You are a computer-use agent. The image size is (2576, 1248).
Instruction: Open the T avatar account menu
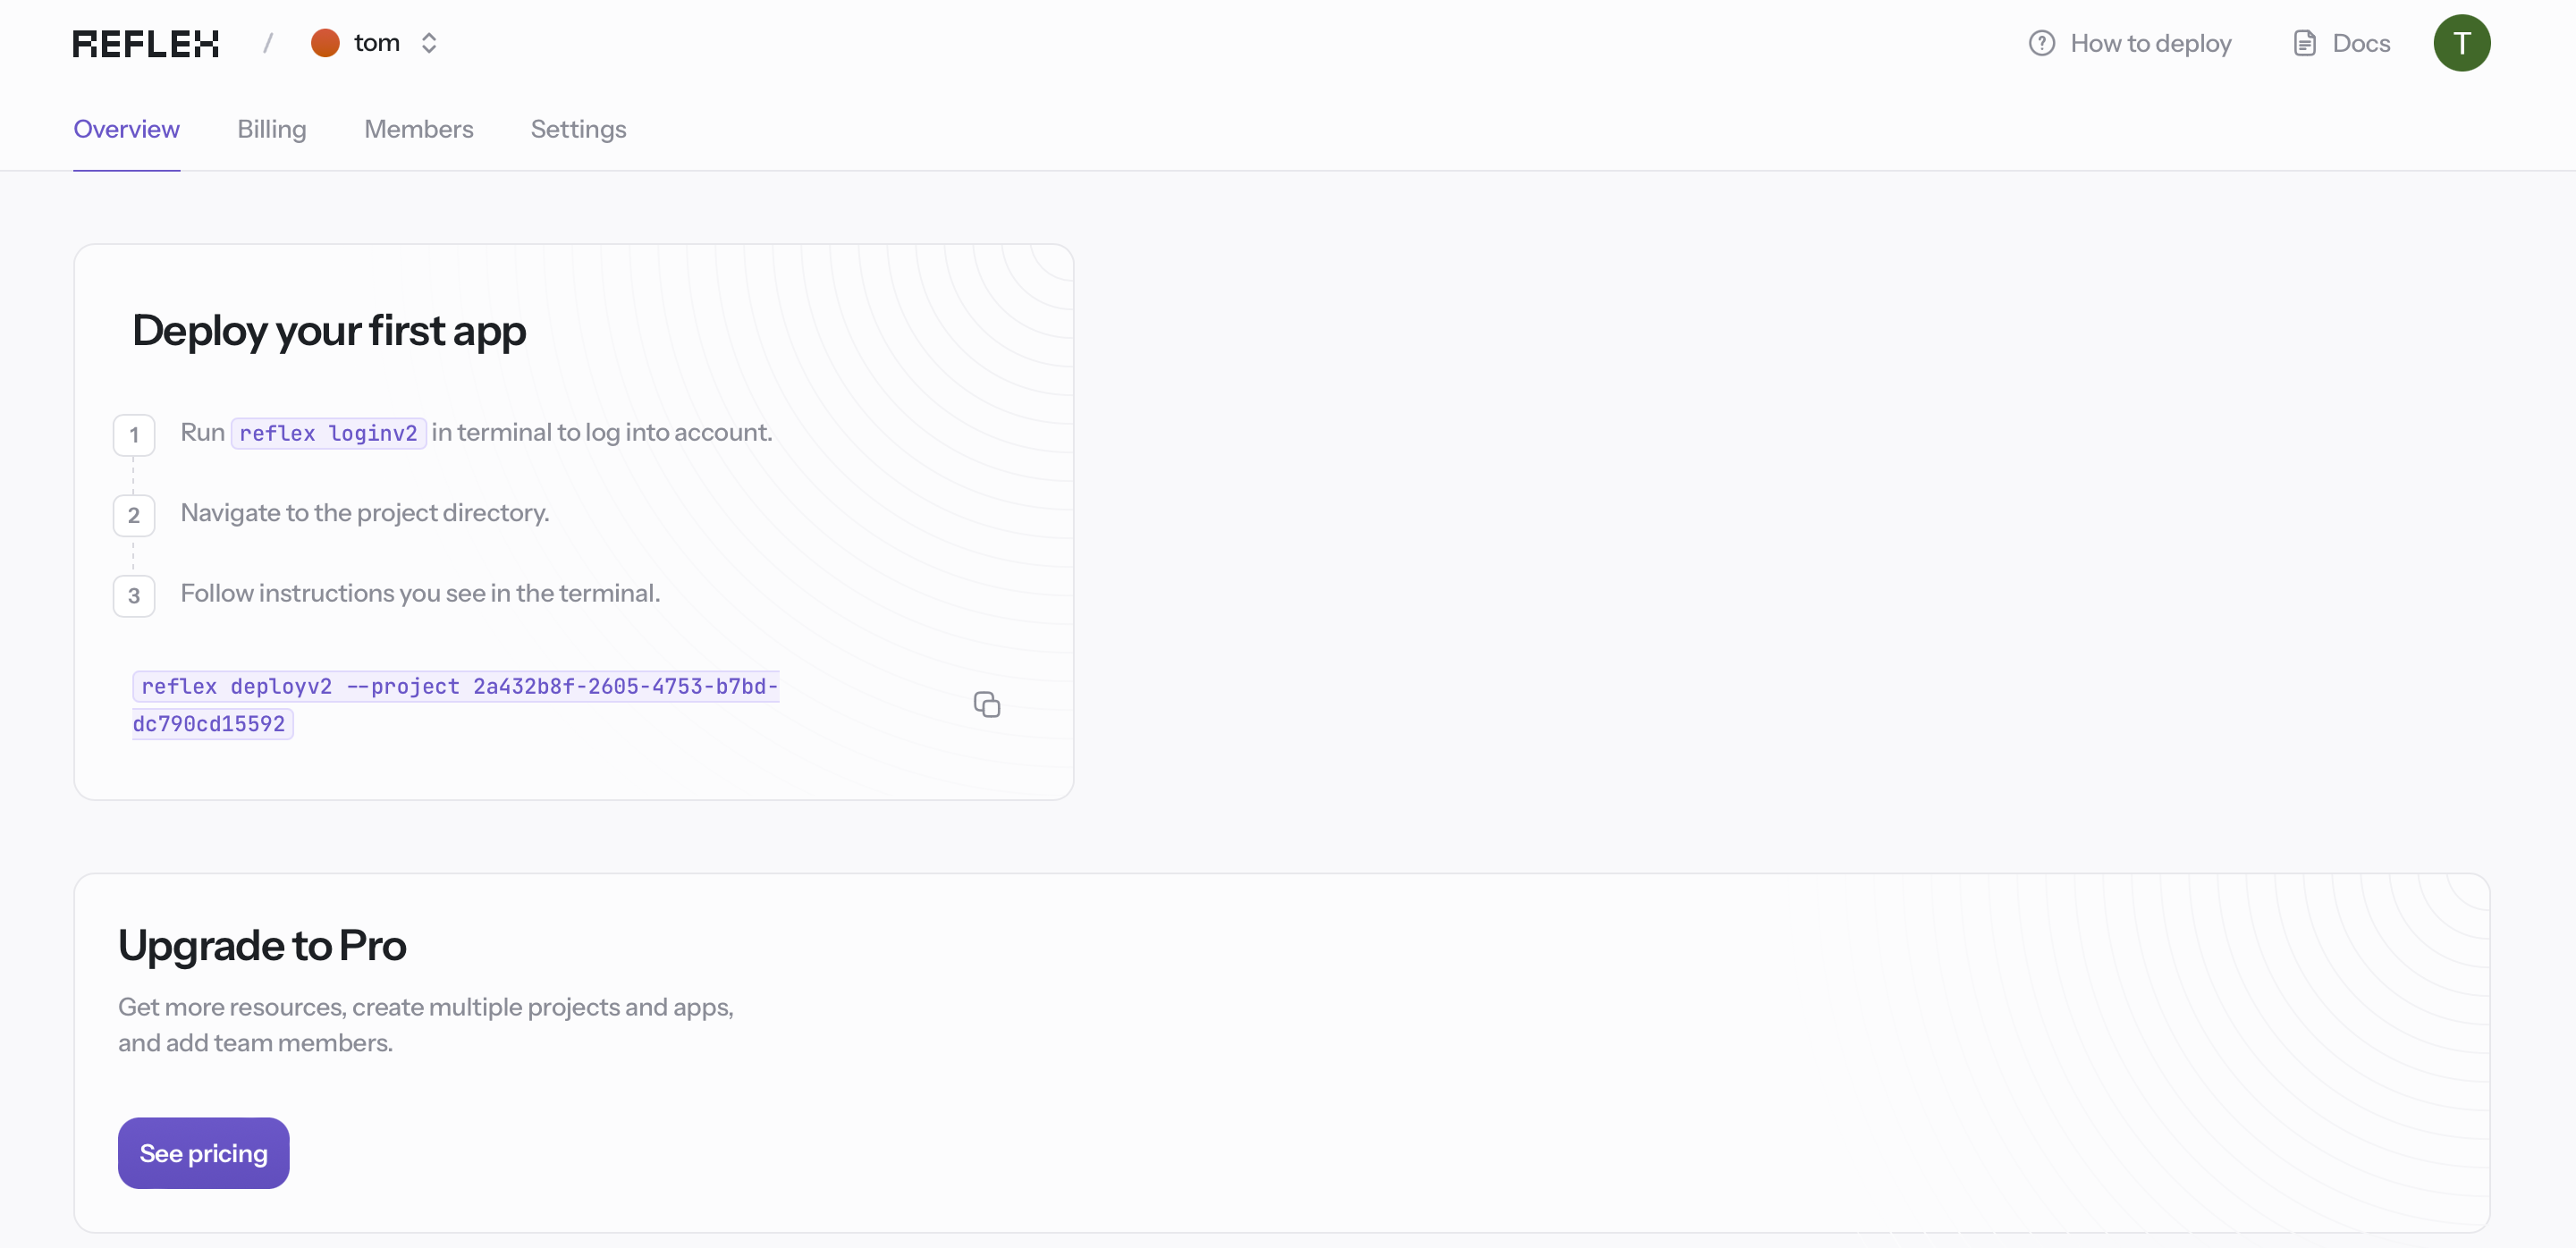click(x=2462, y=43)
